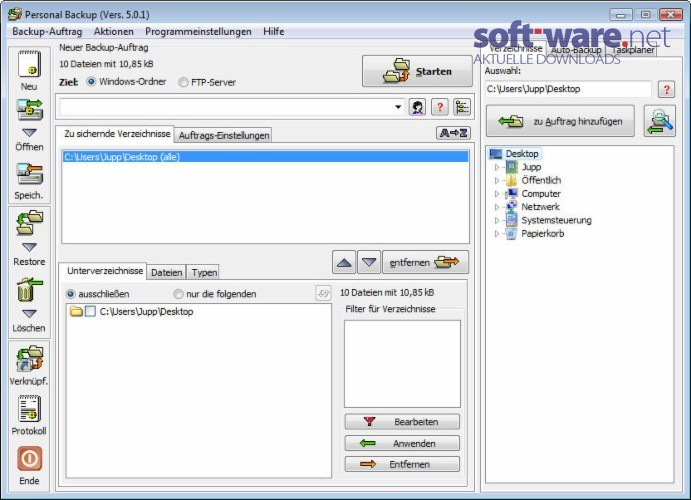Click the Ende power icon
Viewport: 691px width, 500px height.
click(x=30, y=459)
